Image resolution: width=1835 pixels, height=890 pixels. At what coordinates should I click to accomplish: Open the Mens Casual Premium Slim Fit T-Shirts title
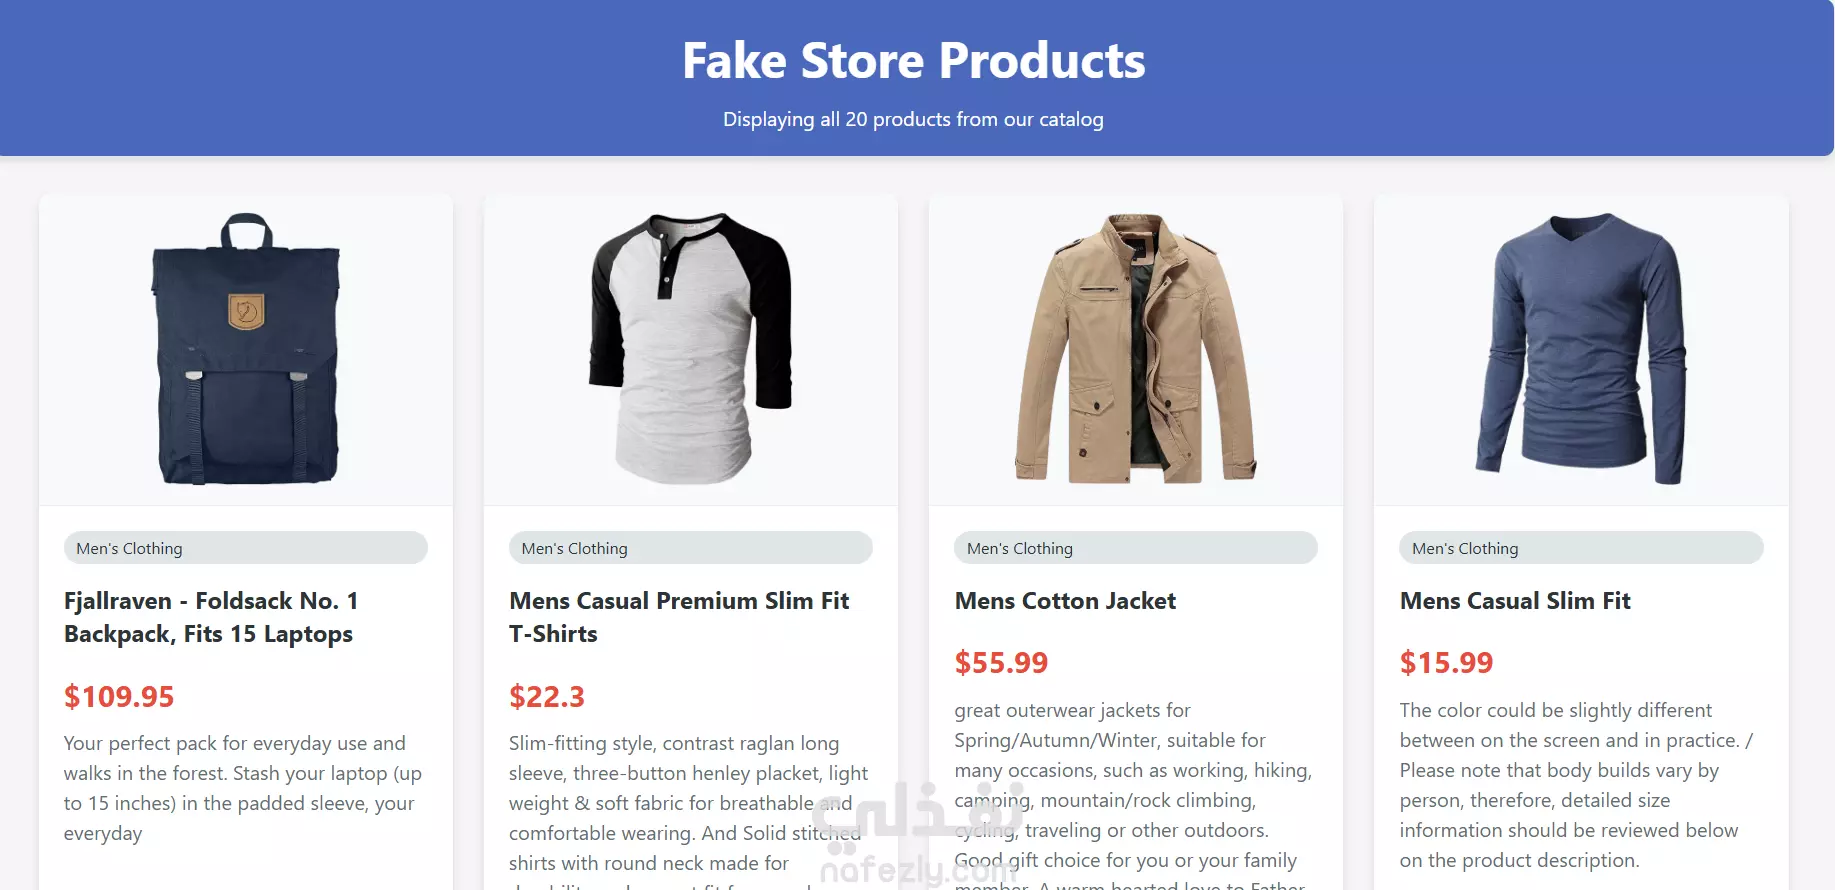pyautogui.click(x=679, y=617)
